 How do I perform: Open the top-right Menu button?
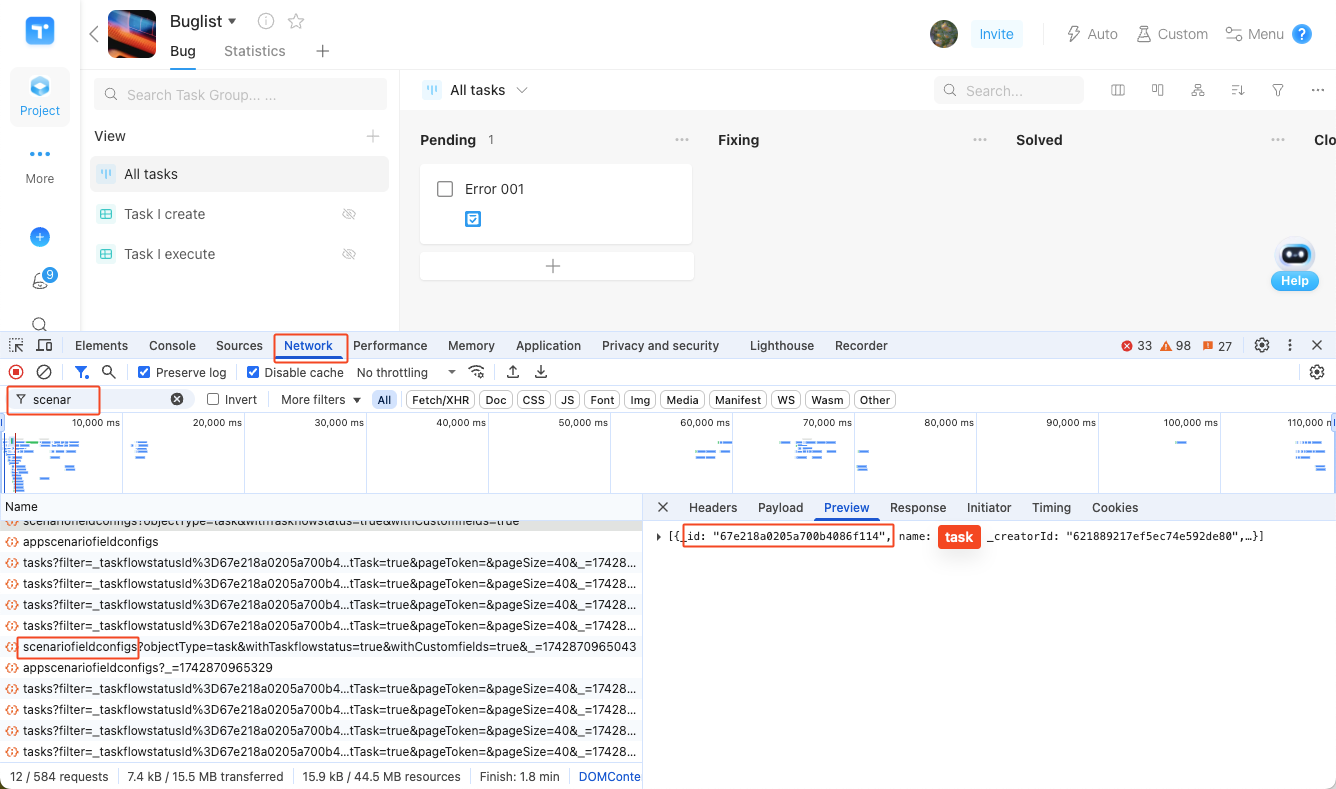click(1254, 34)
